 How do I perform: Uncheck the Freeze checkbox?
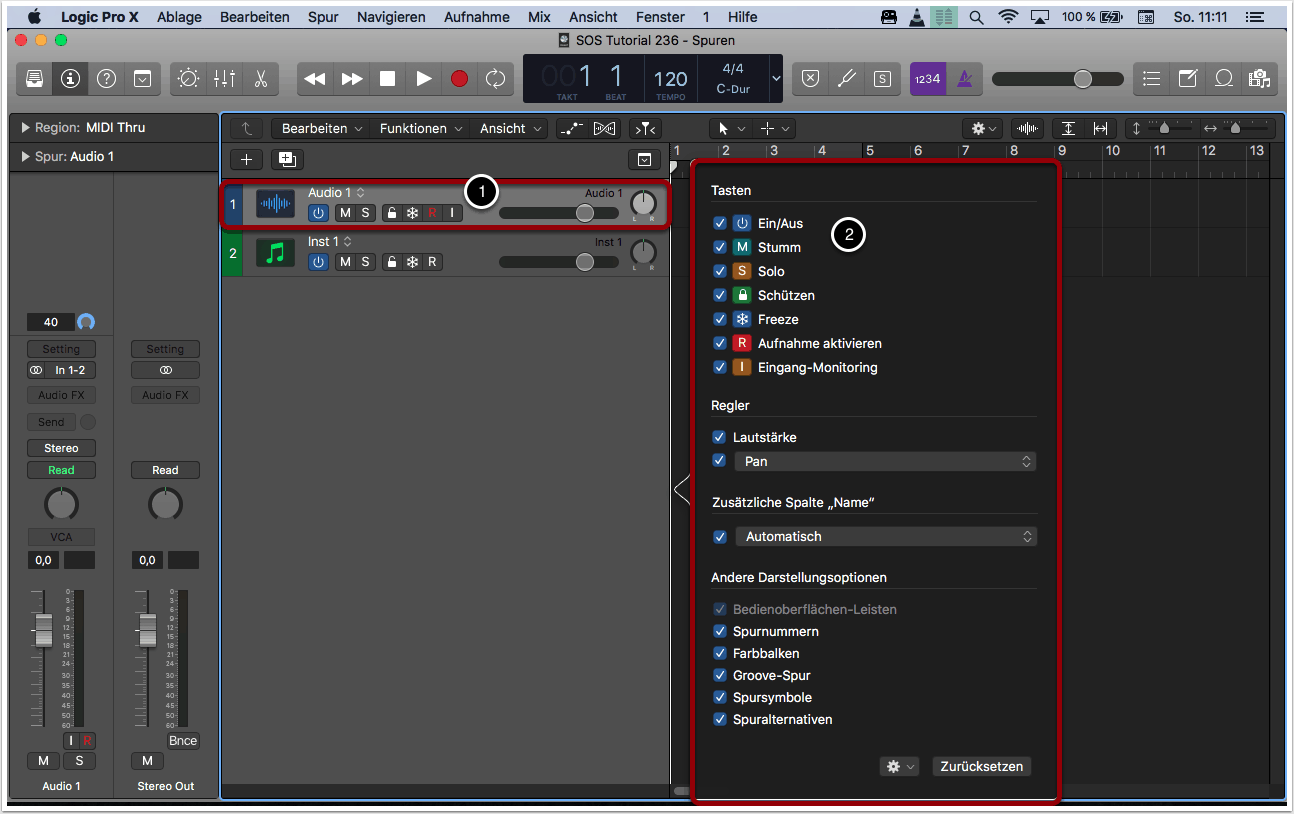719,319
